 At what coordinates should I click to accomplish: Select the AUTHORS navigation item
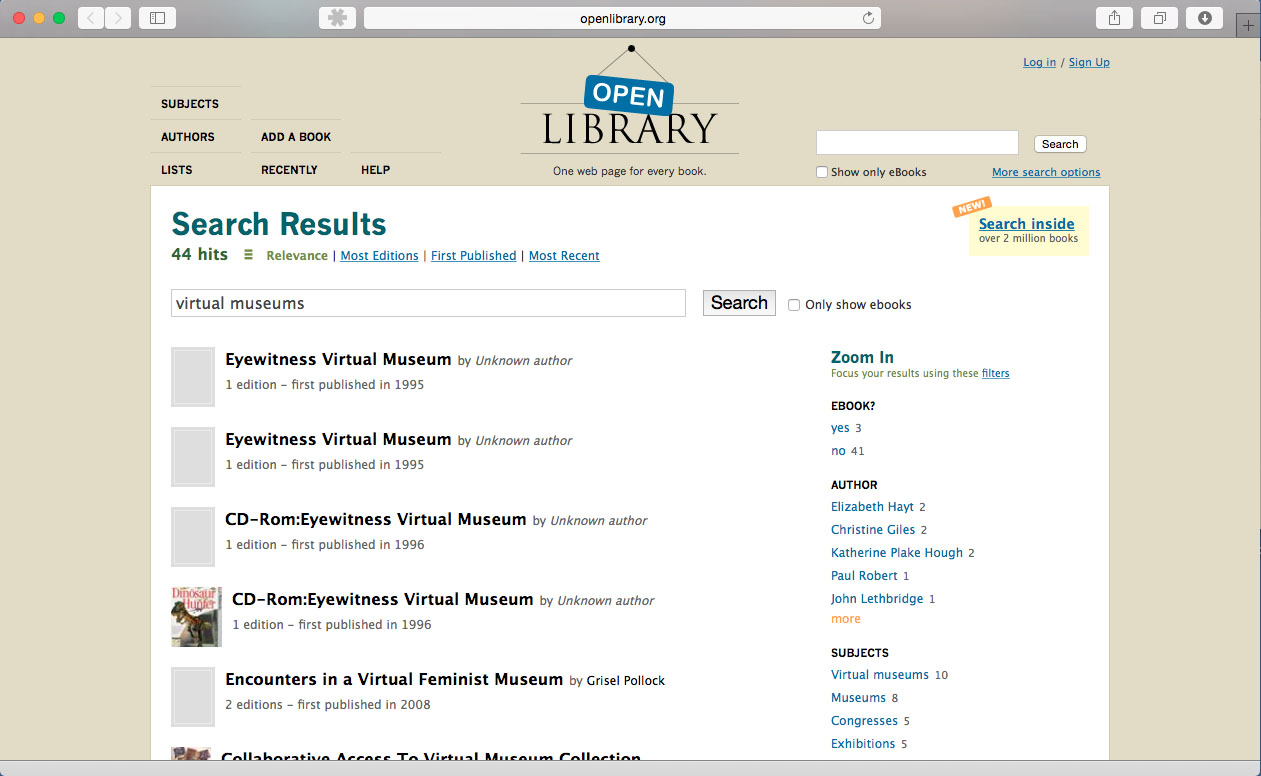point(188,137)
